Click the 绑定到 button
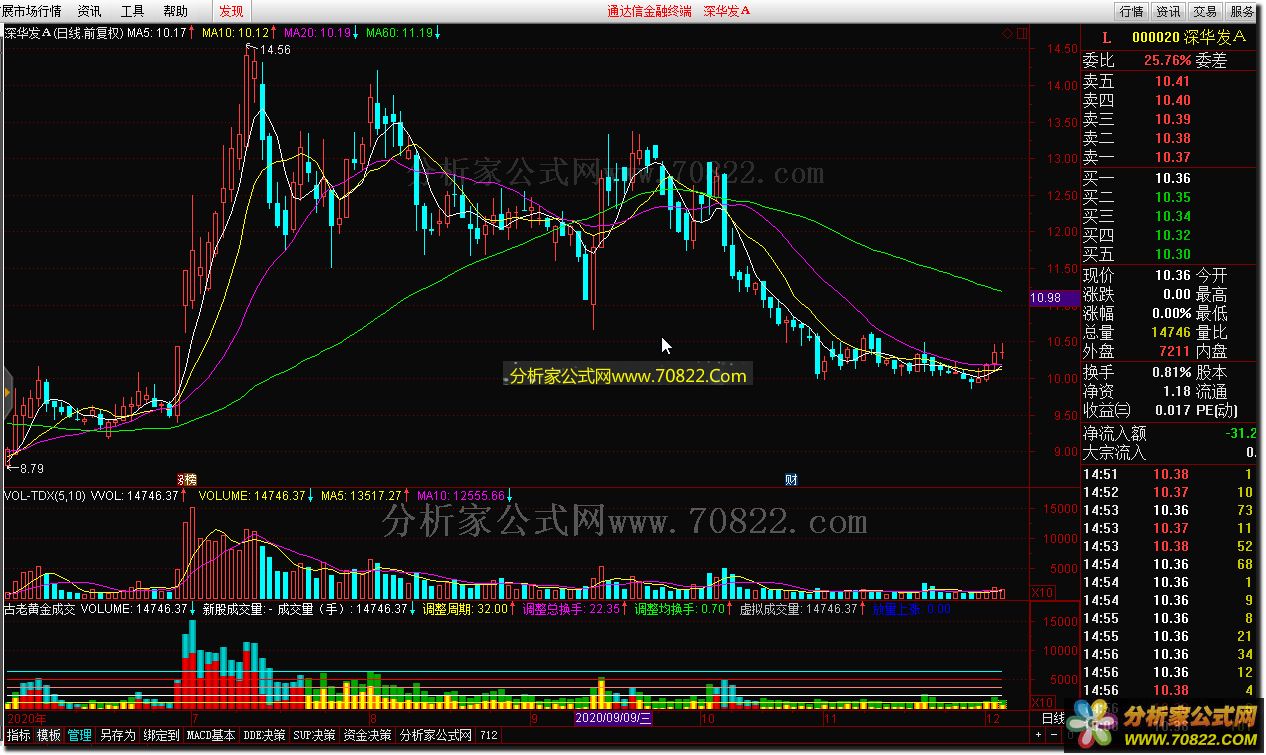This screenshot has width=1266, height=755. 160,735
